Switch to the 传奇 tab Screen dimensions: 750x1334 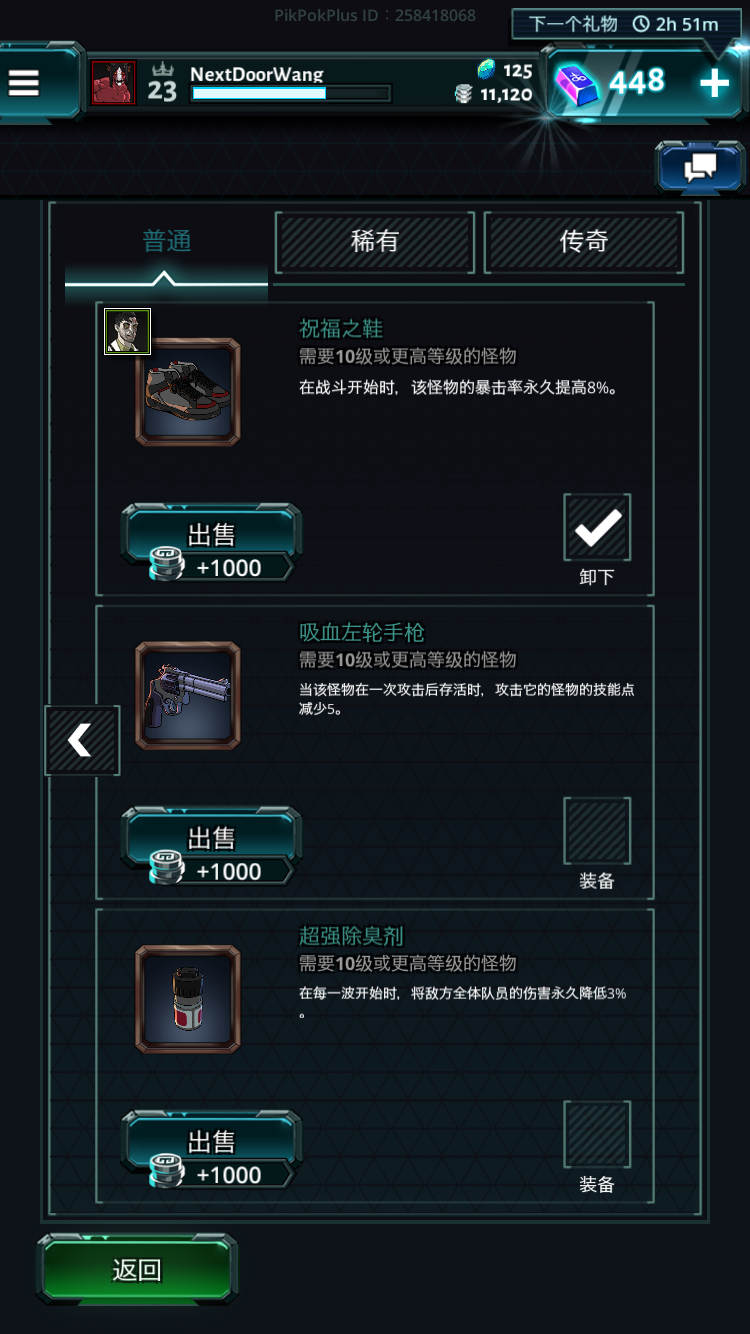[x=584, y=242]
